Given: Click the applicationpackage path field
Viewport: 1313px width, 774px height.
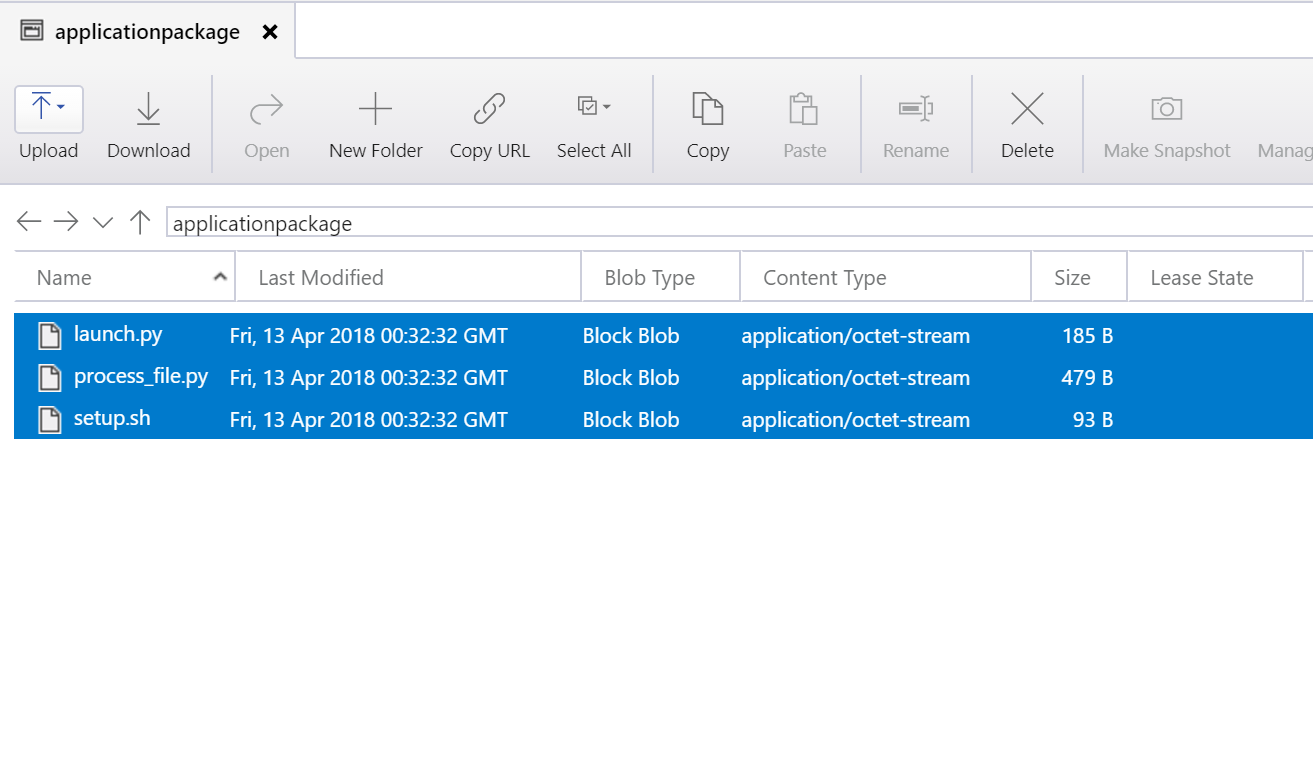Looking at the screenshot, I should click(x=739, y=223).
